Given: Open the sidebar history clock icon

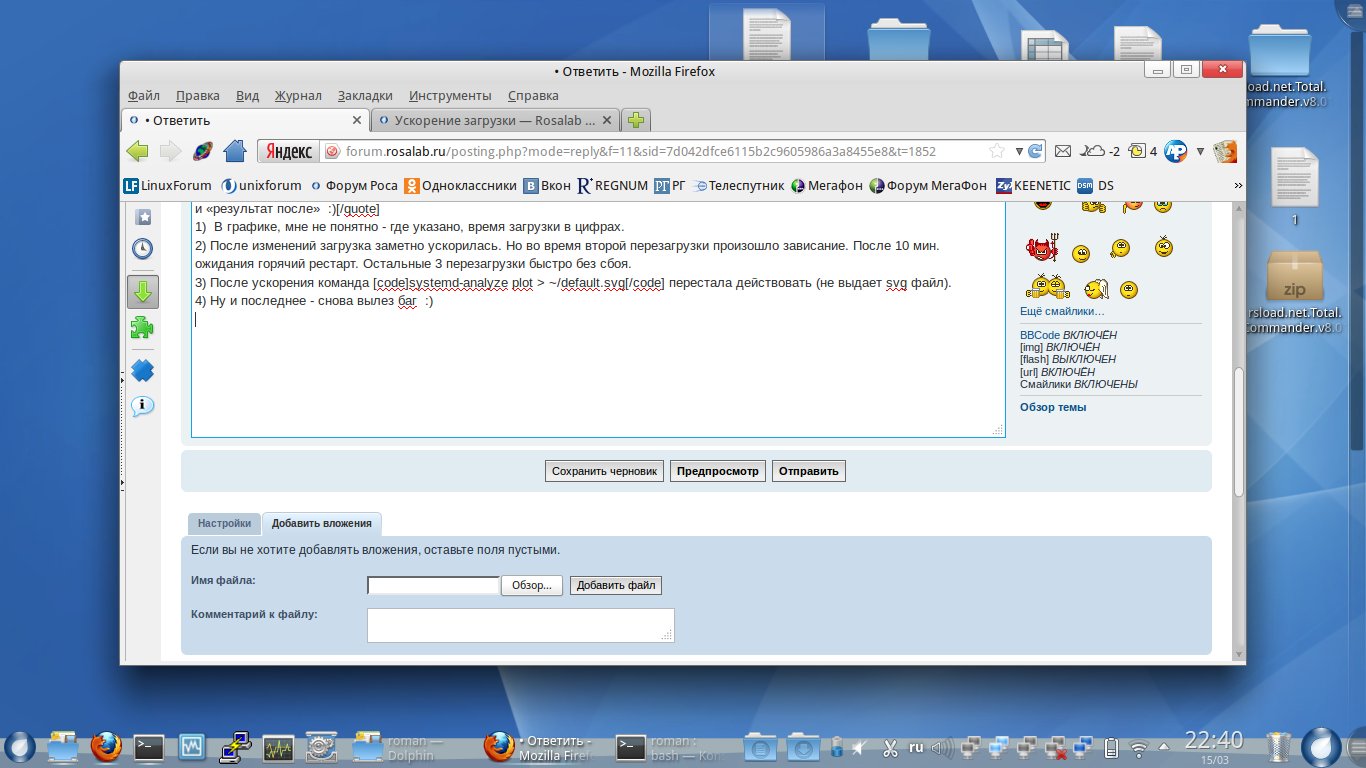Looking at the screenshot, I should (x=142, y=248).
